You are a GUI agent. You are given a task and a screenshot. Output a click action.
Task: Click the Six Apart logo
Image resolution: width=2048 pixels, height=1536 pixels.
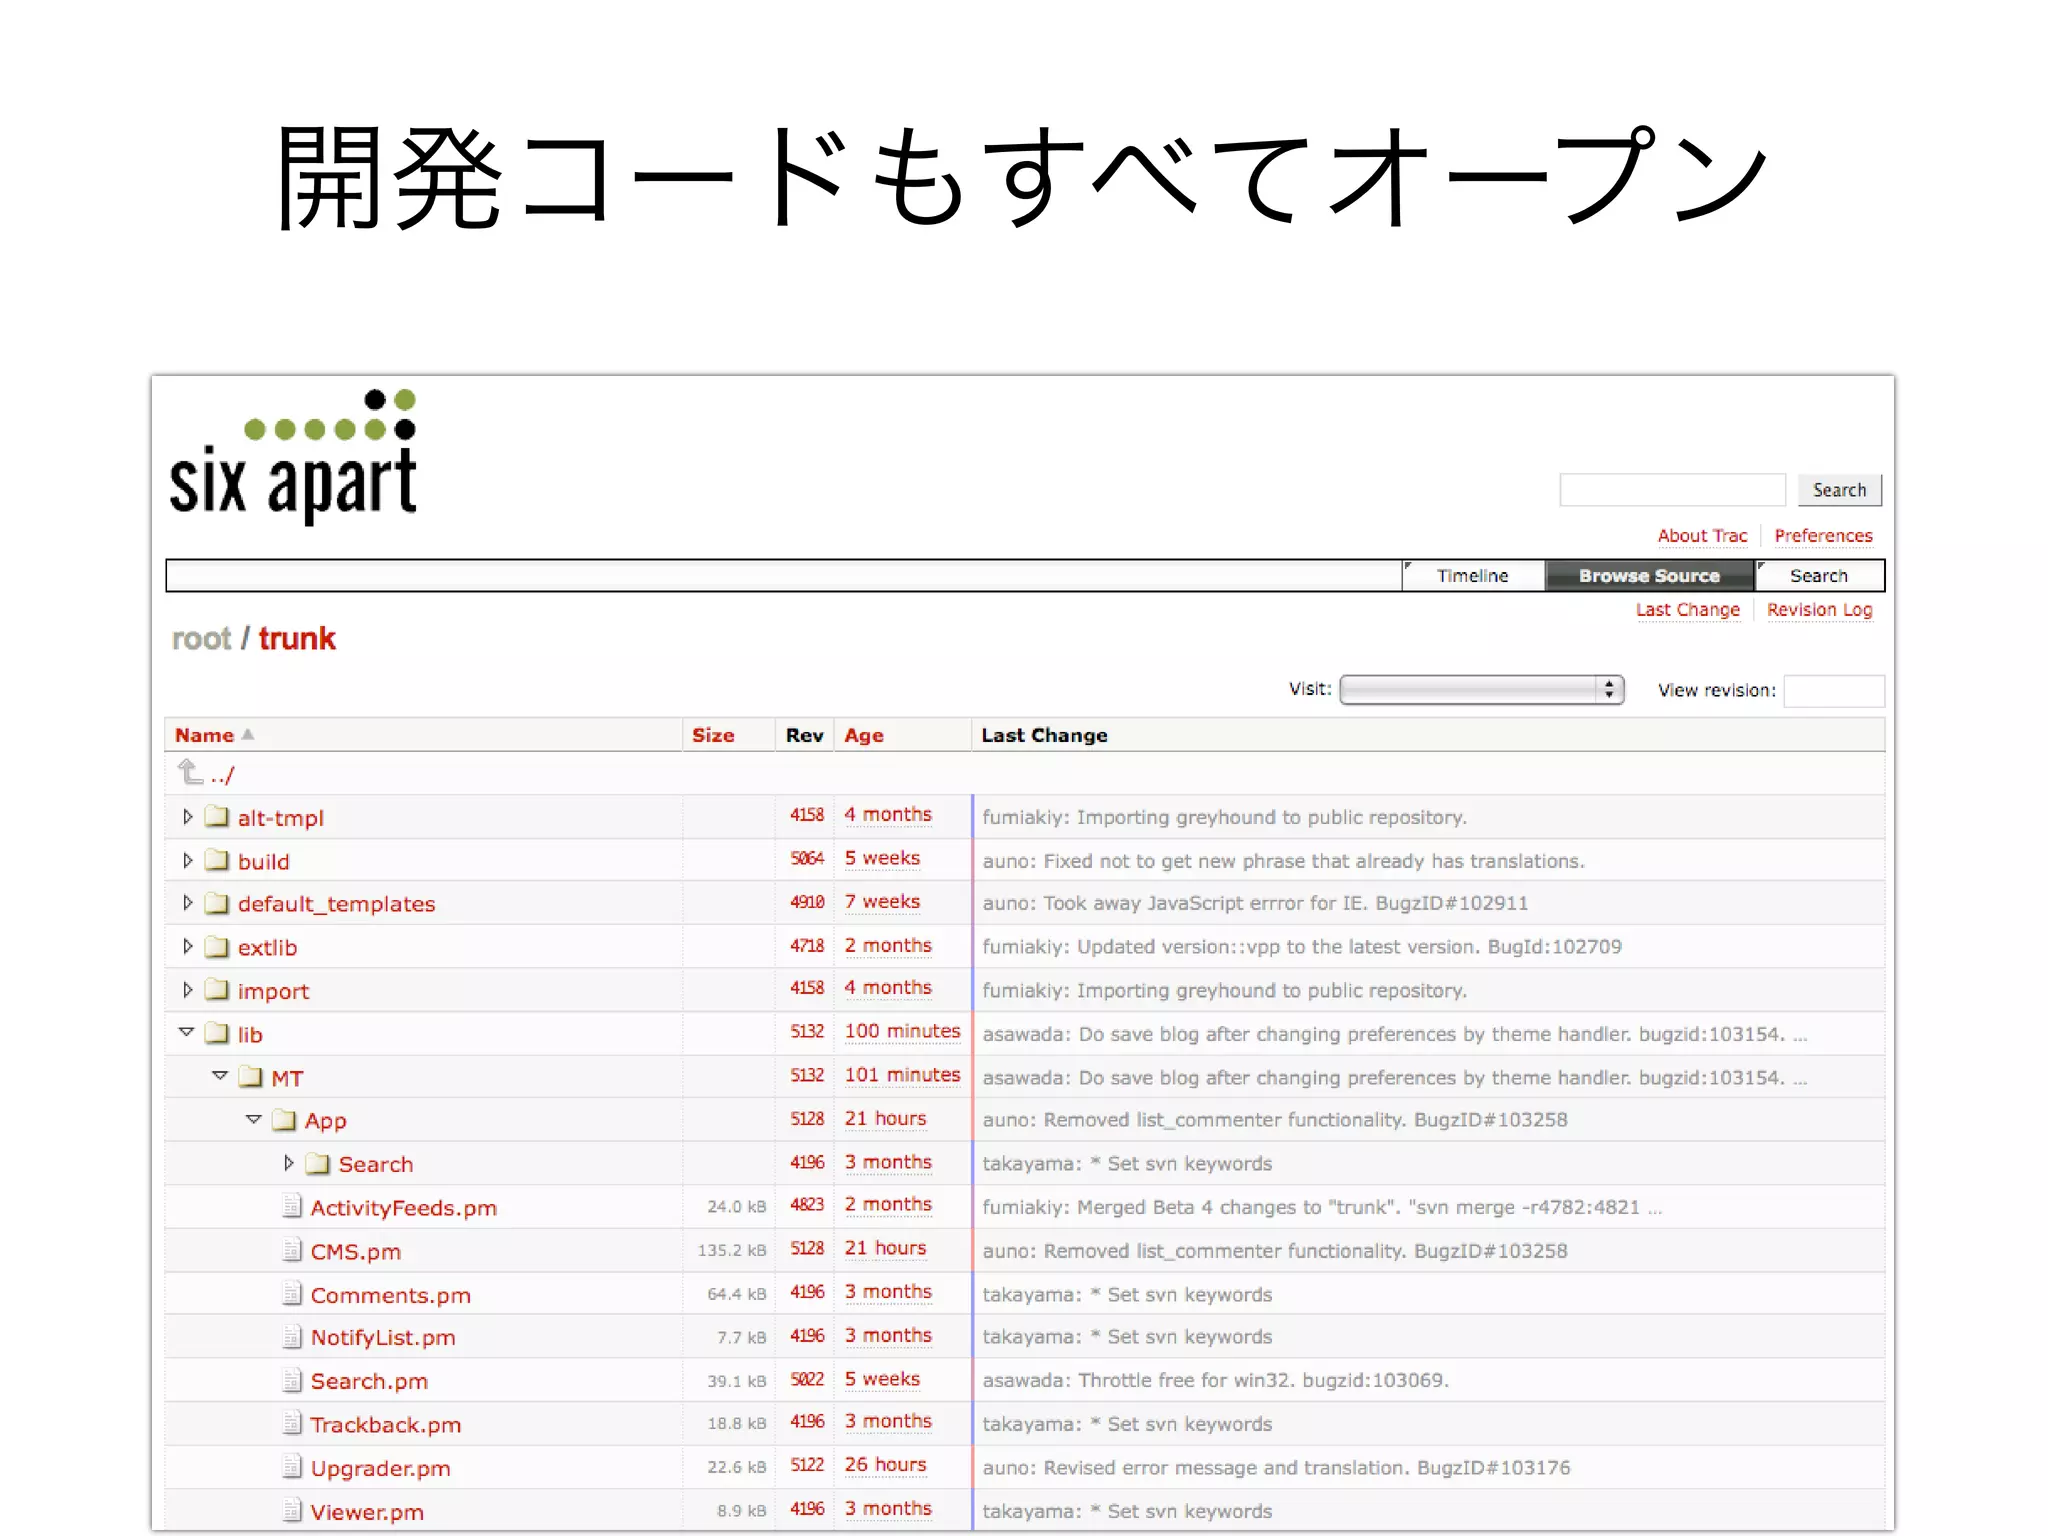pyautogui.click(x=293, y=457)
